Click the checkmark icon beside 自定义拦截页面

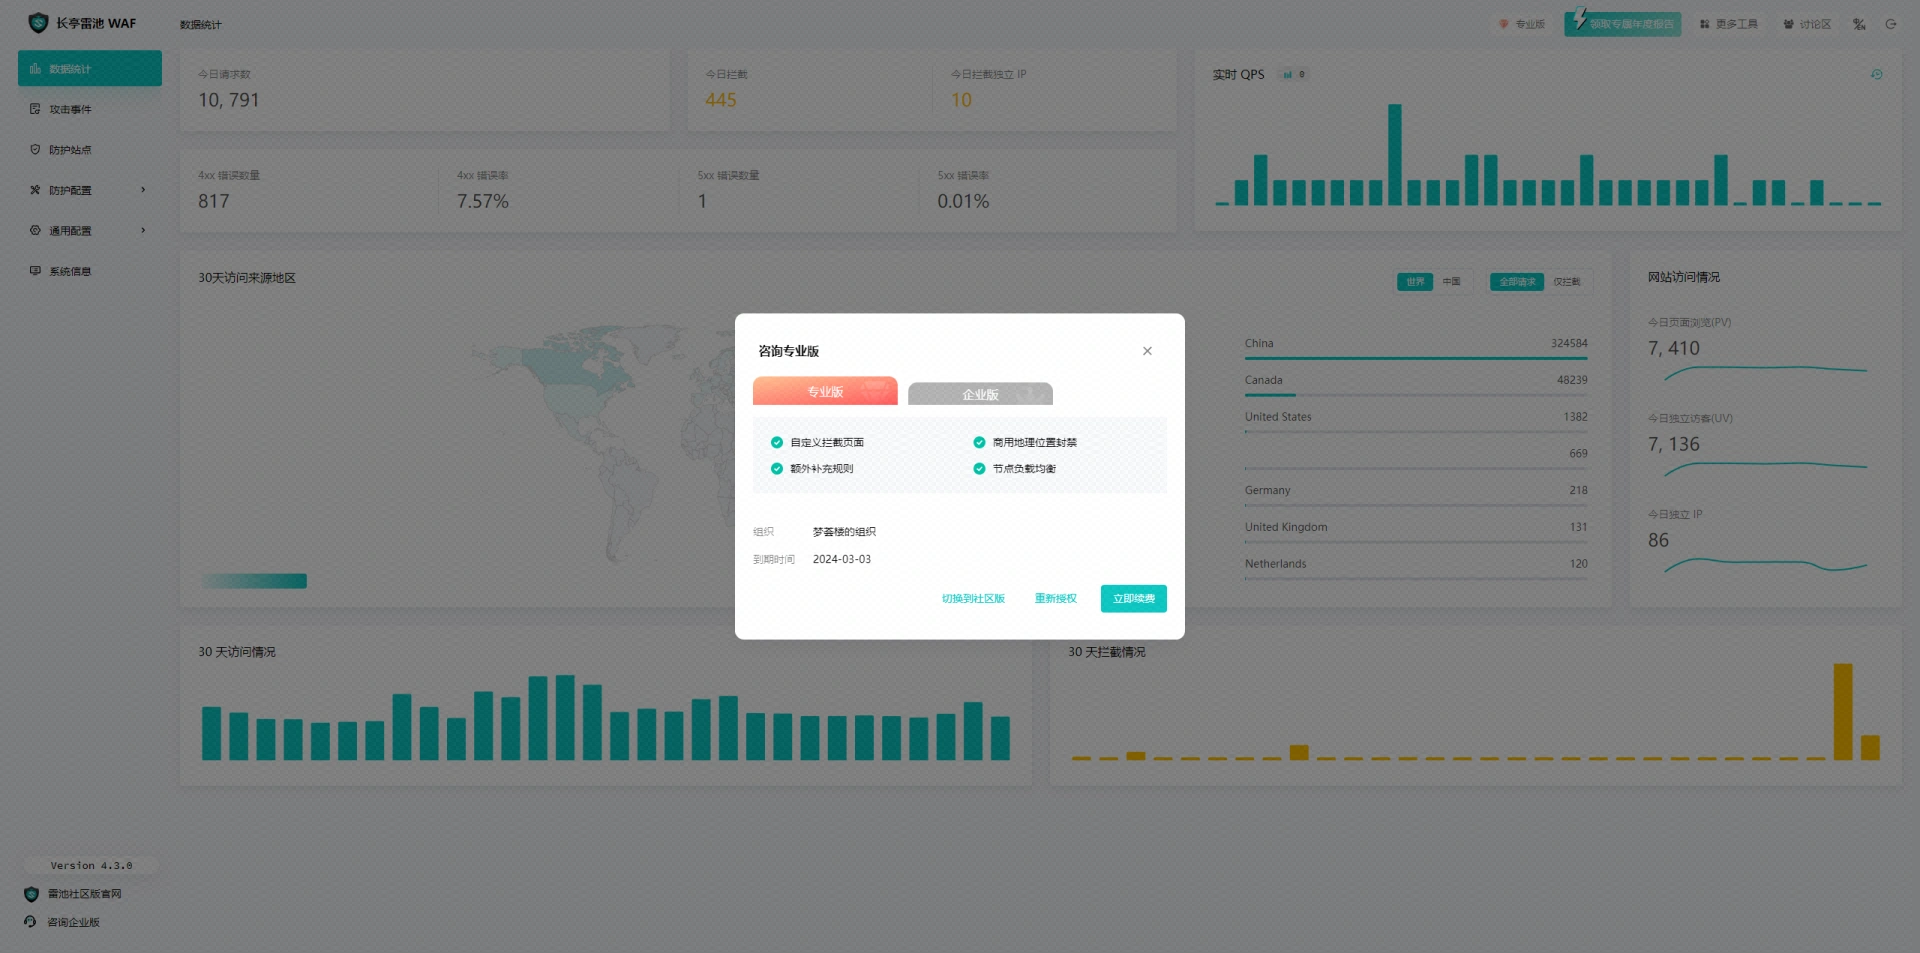(777, 442)
